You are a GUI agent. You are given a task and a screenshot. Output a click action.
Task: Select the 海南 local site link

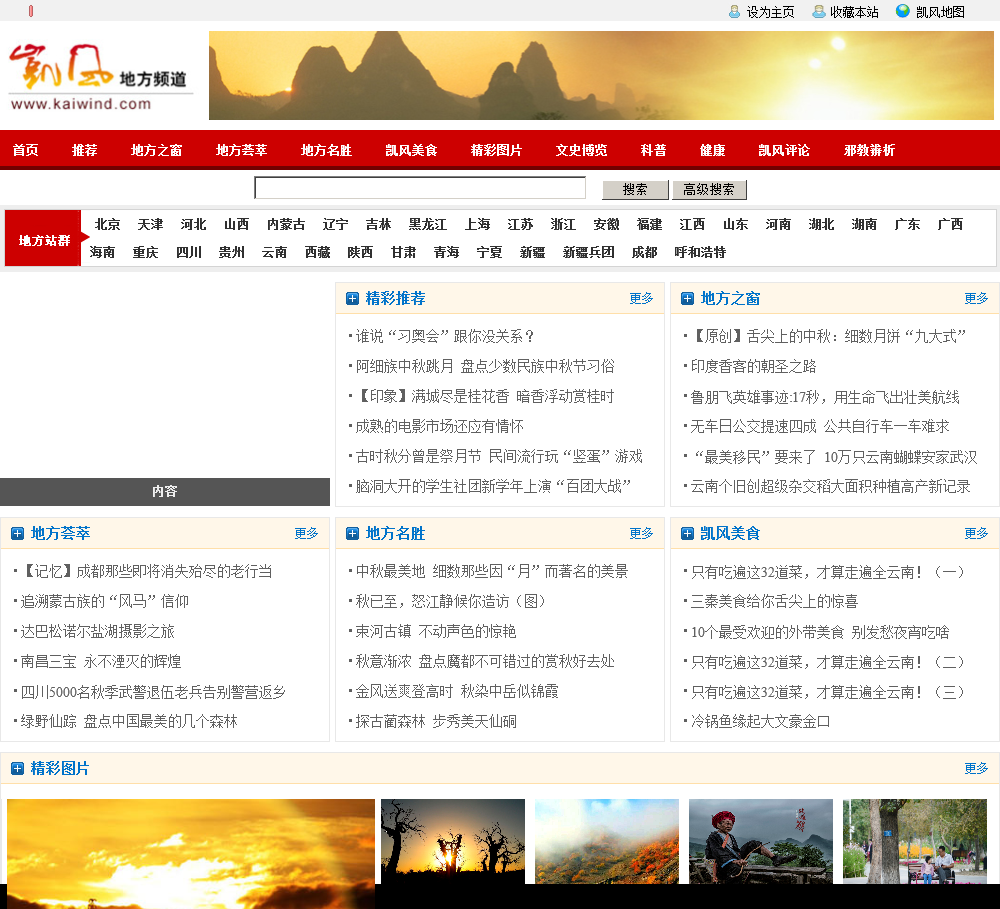point(102,253)
